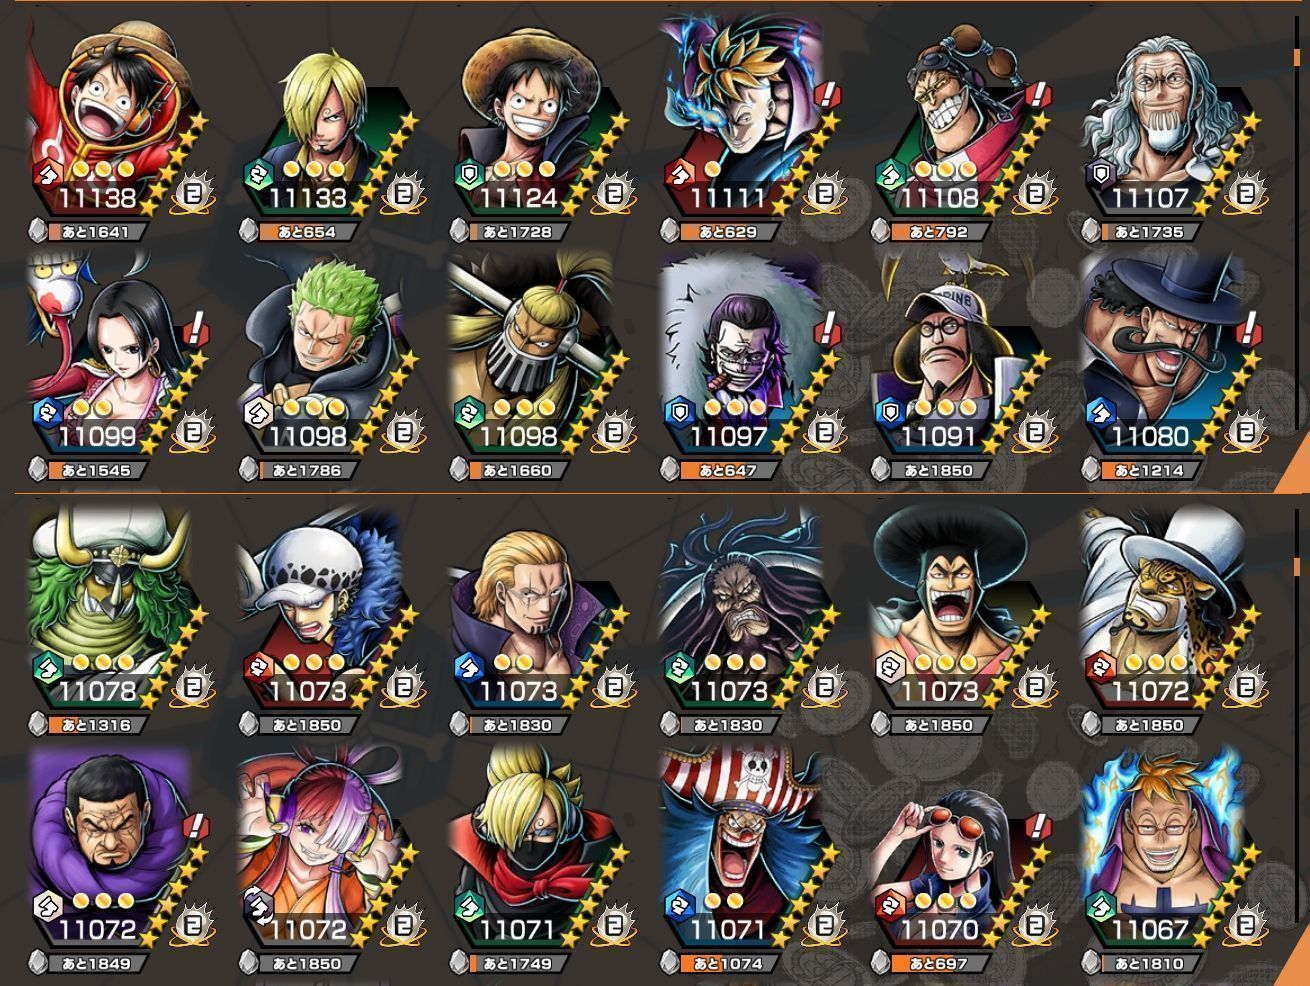Click the red class icon on the 11072 leopard card
This screenshot has height=986, width=1310.
(x=1101, y=667)
